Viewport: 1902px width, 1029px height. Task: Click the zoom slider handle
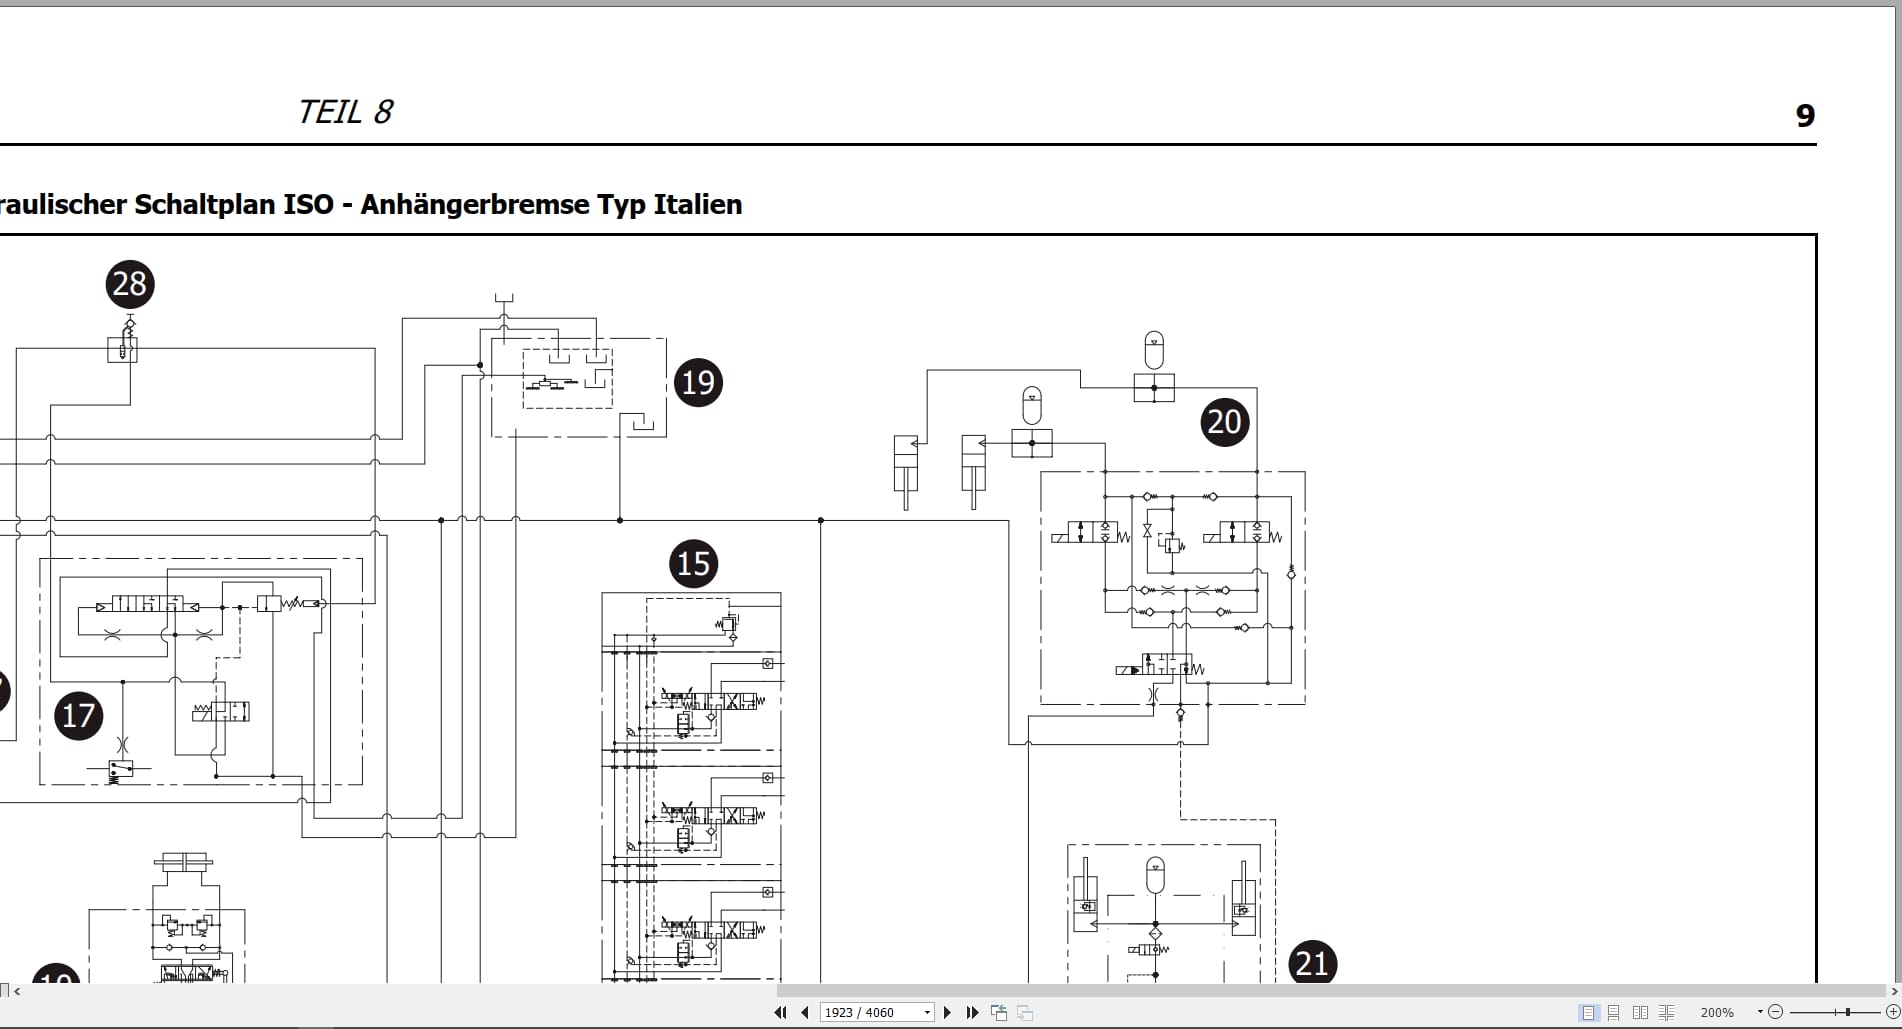(x=1848, y=1012)
